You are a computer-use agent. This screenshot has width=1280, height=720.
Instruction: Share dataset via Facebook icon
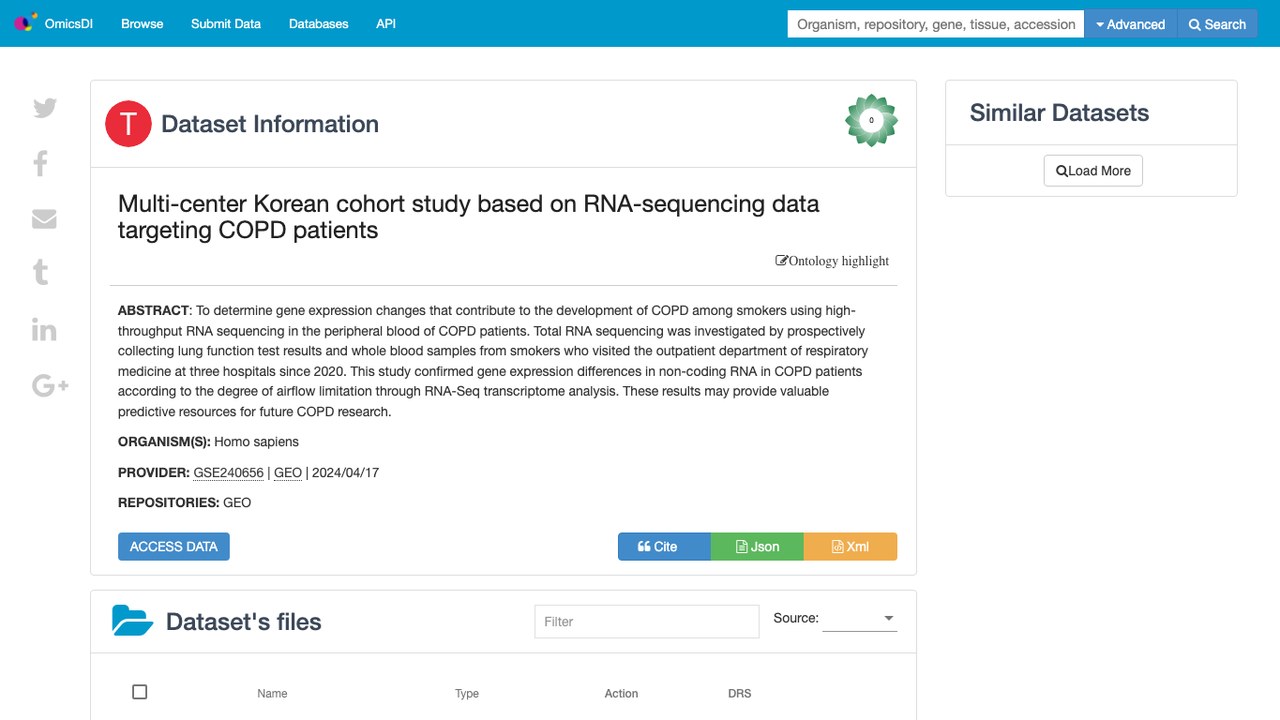pyautogui.click(x=41, y=163)
